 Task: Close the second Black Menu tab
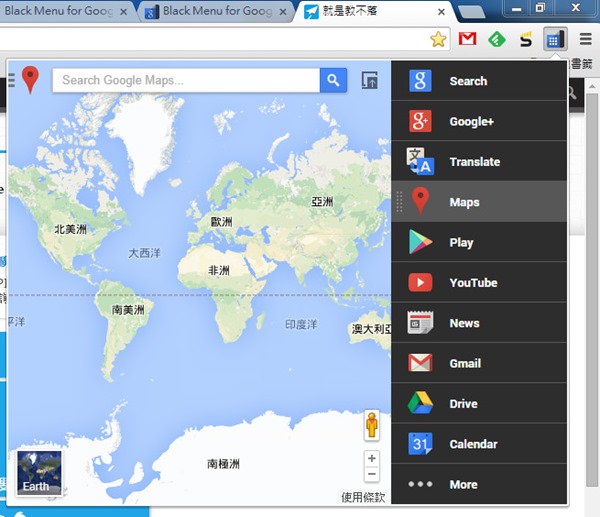[283, 12]
